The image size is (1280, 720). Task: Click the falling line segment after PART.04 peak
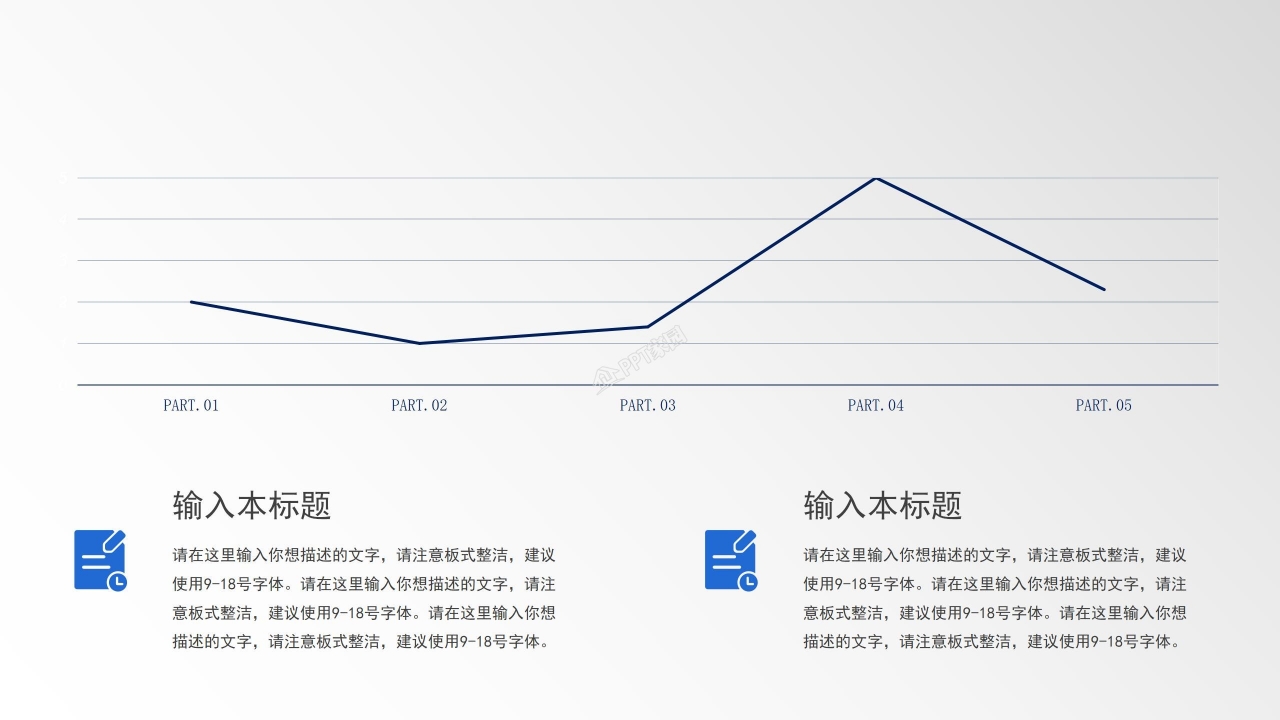tap(990, 234)
